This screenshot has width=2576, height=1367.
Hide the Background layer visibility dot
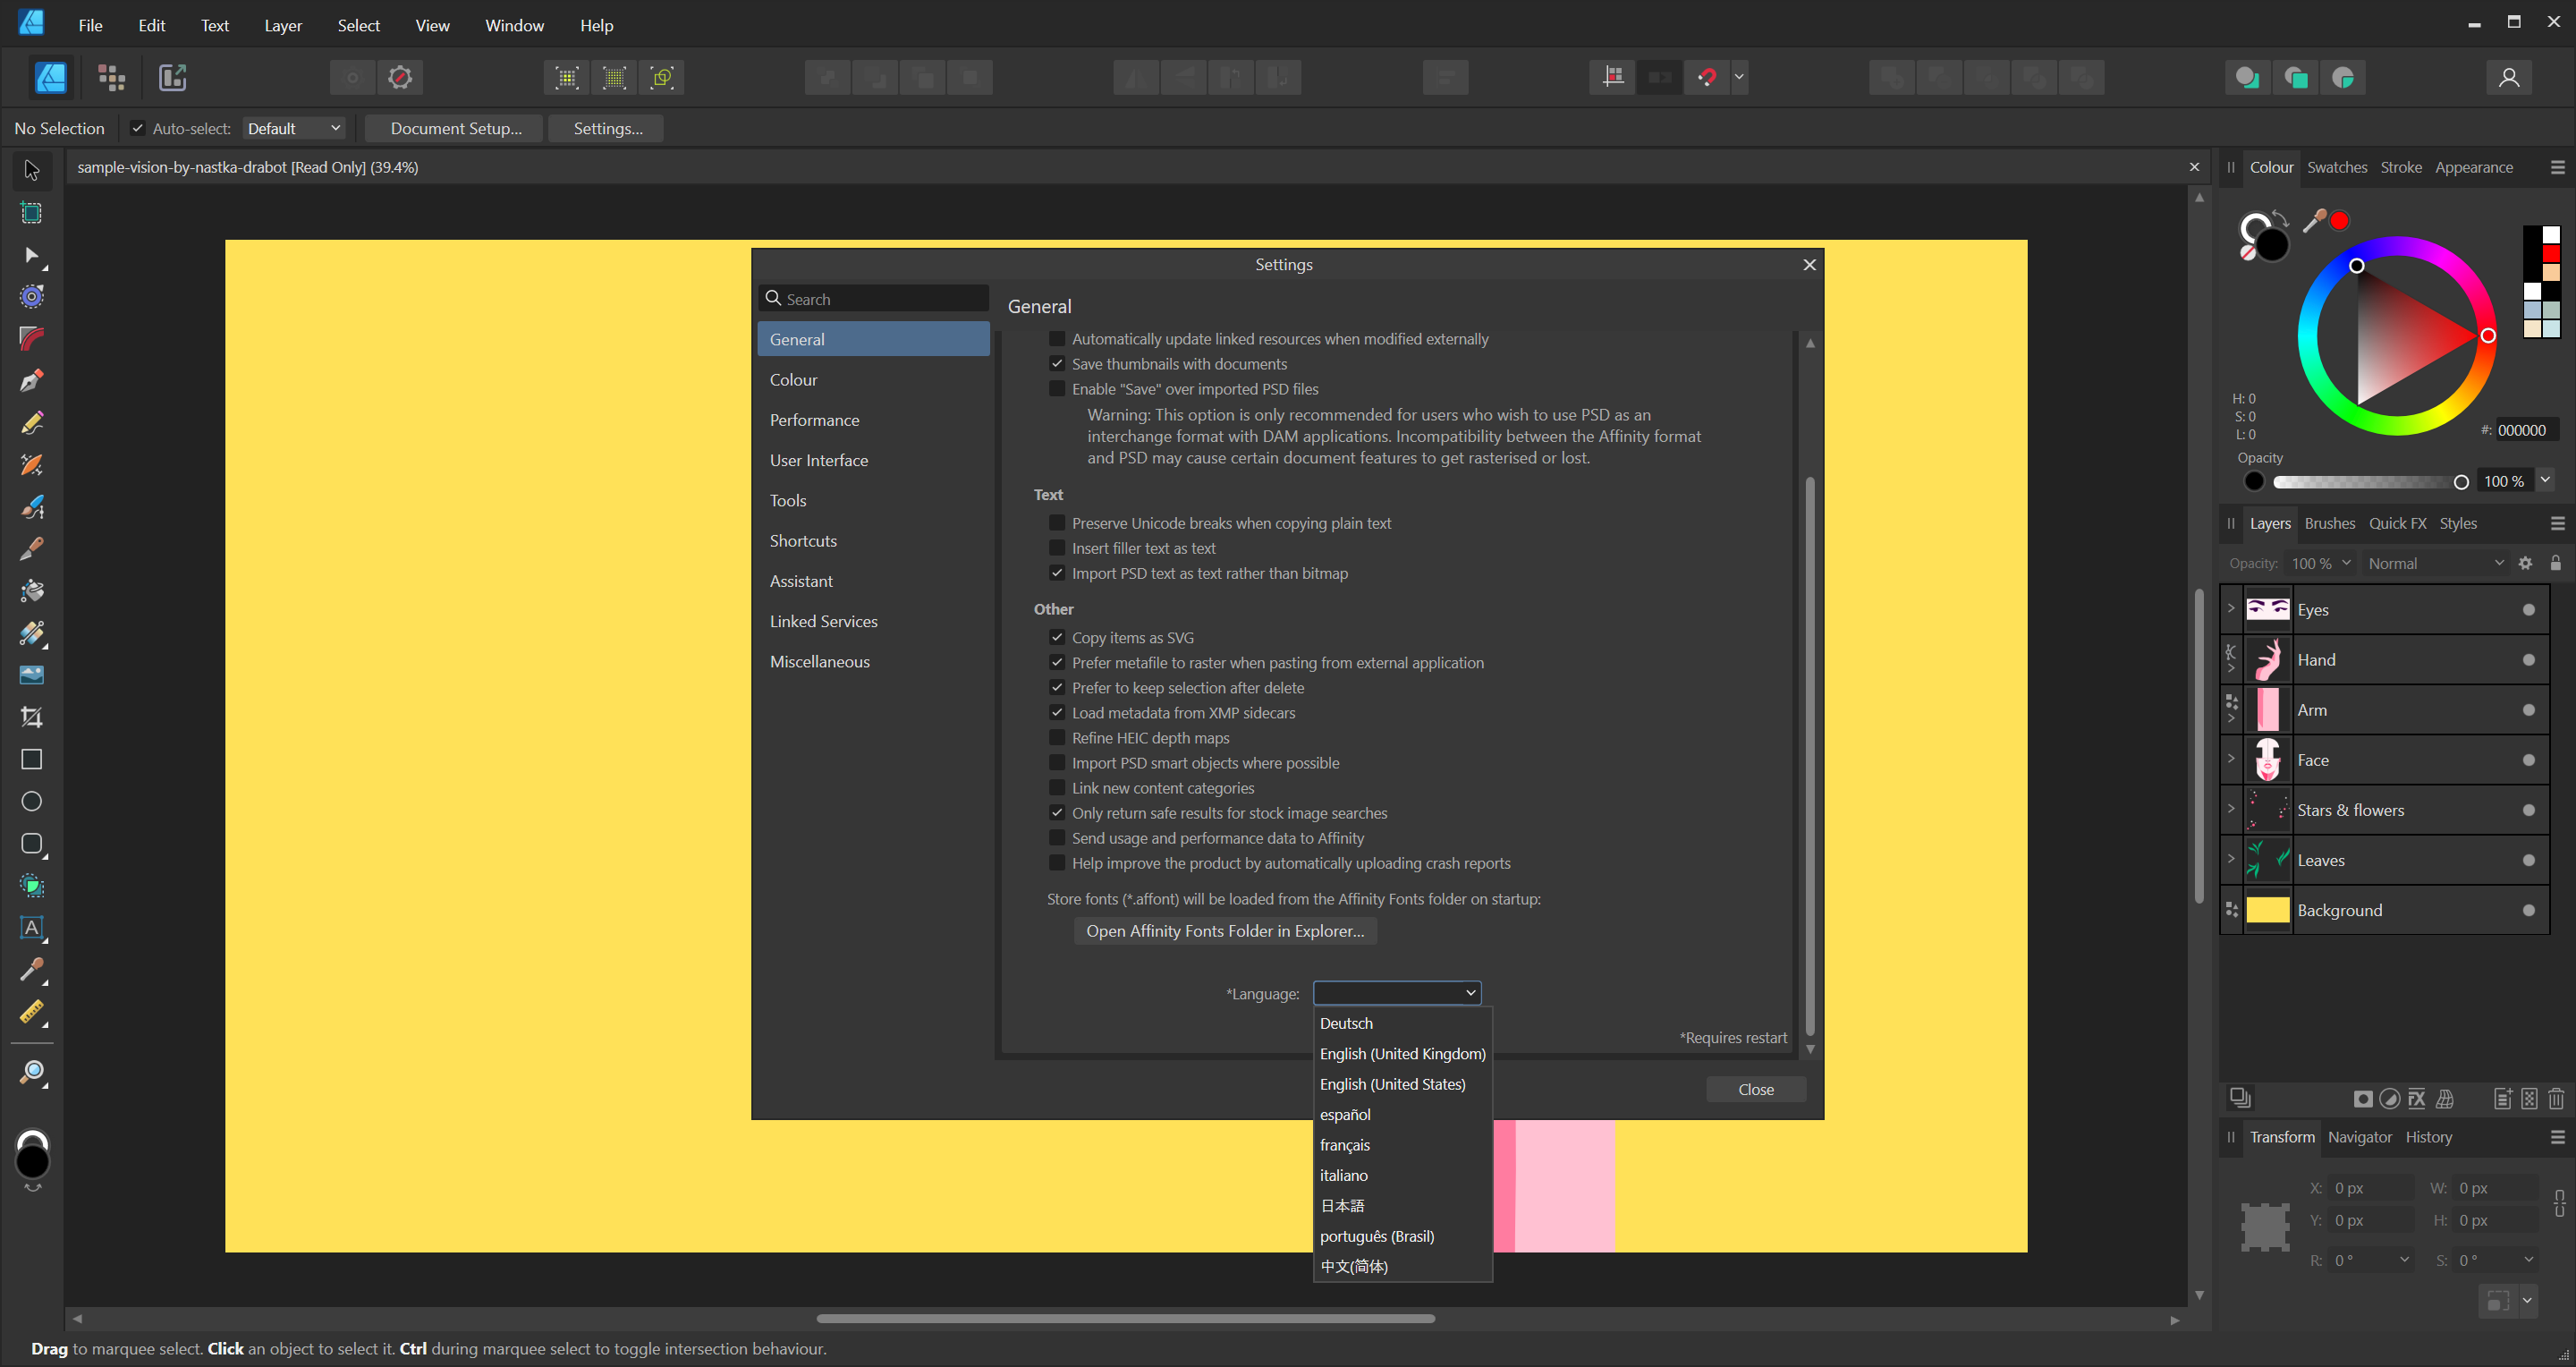pos(2528,910)
